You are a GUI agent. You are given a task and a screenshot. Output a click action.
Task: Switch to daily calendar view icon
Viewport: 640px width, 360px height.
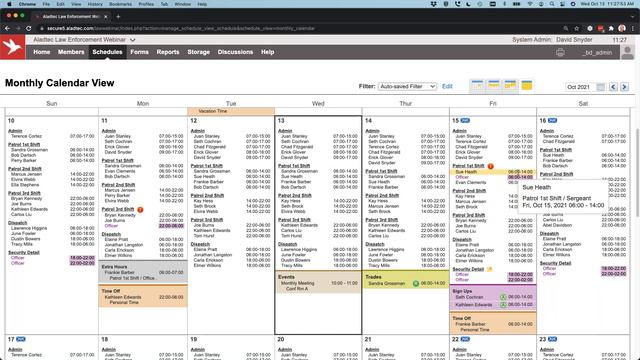pyautogui.click(x=477, y=86)
